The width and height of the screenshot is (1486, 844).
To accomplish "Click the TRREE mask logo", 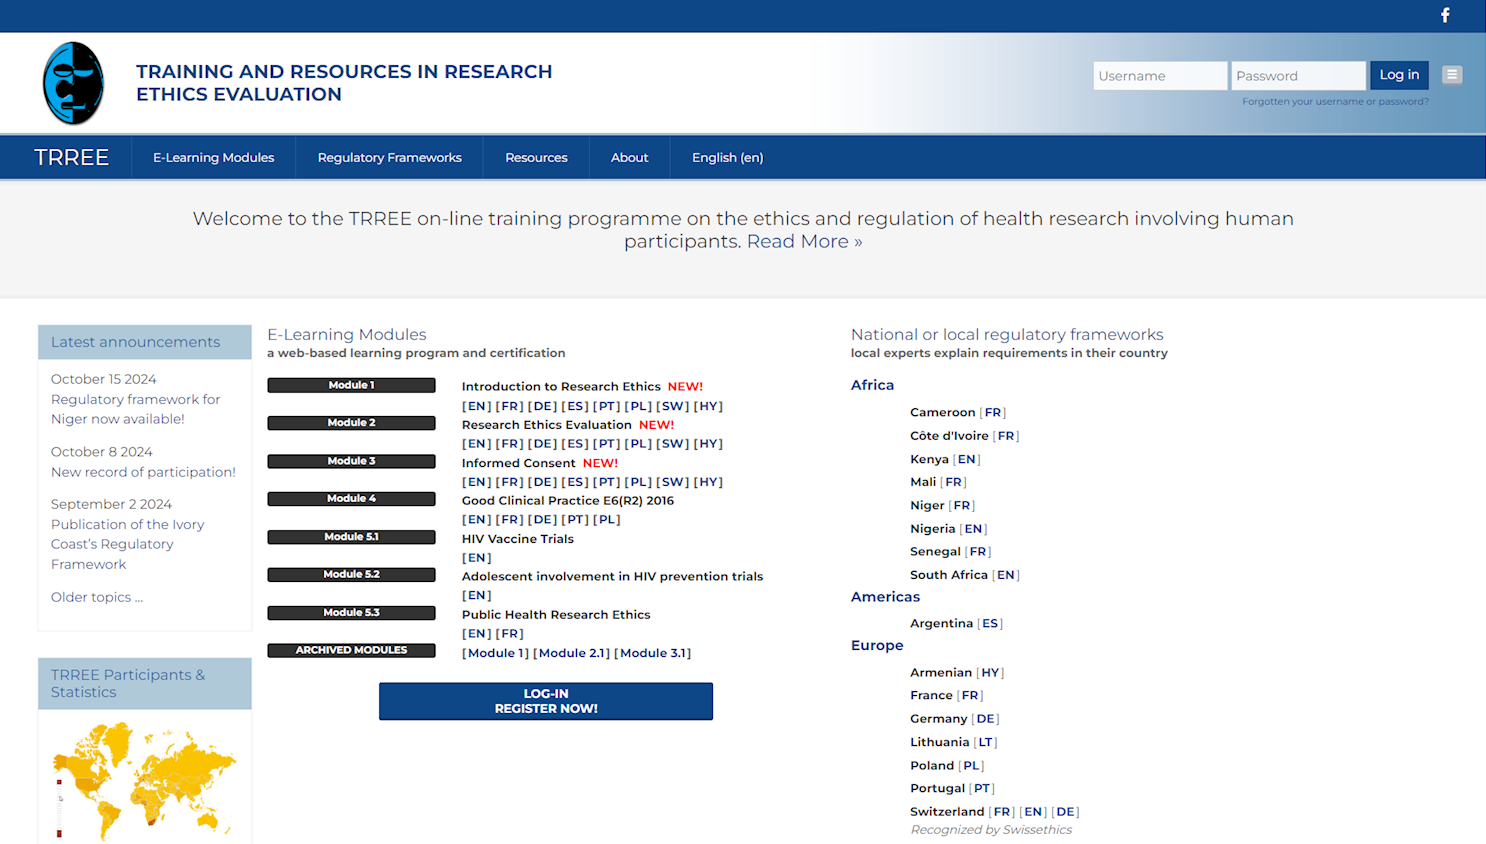I will (x=73, y=83).
